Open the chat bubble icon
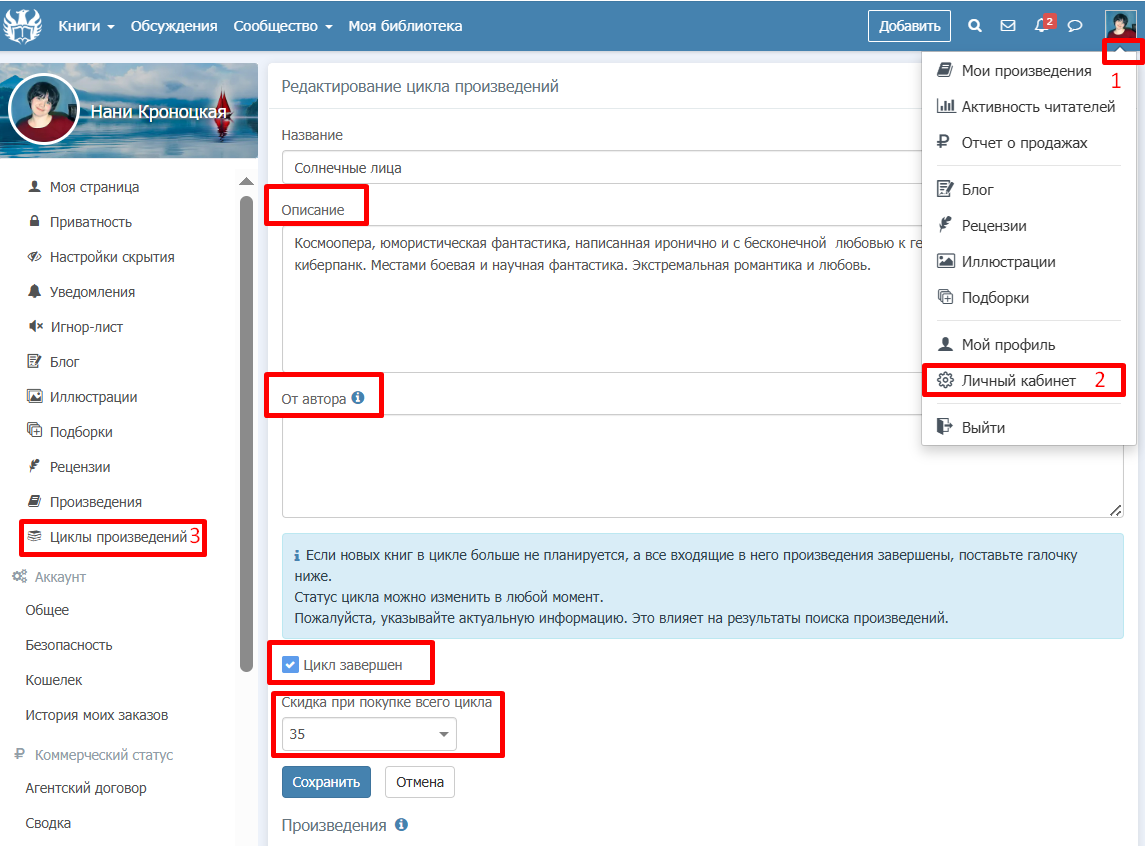Viewport: 1145px width, 846px height. click(x=1074, y=26)
